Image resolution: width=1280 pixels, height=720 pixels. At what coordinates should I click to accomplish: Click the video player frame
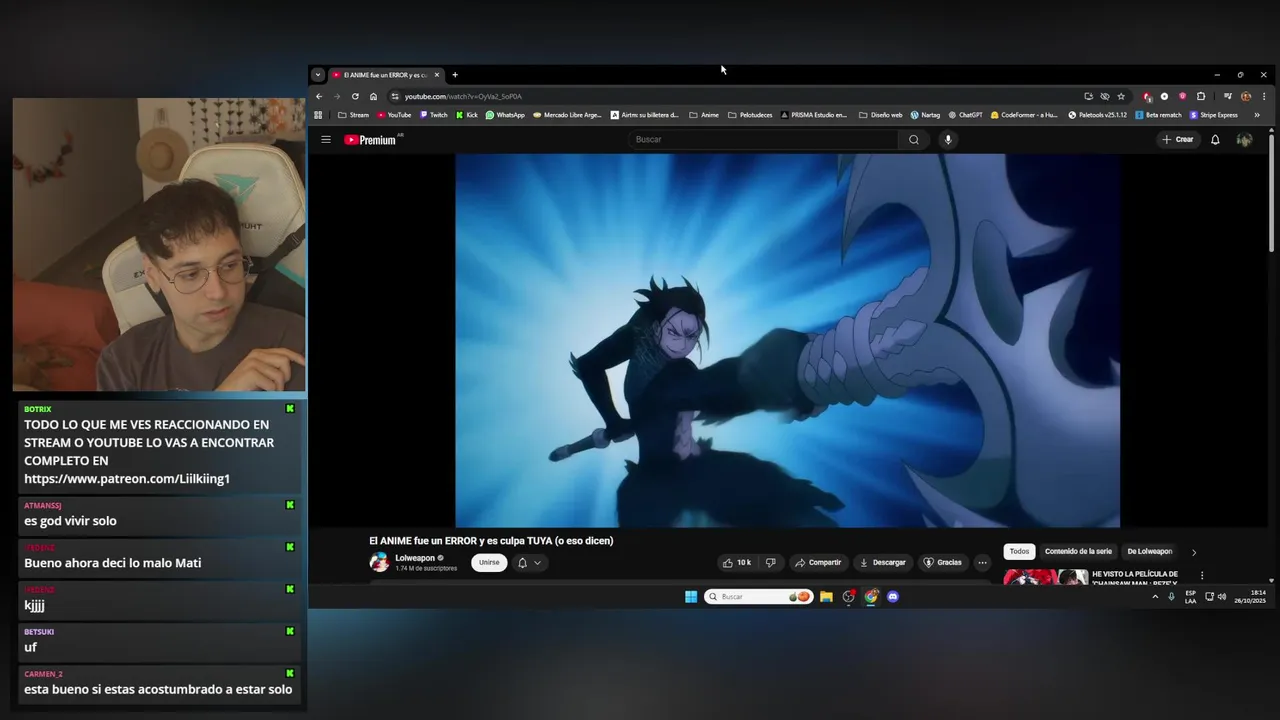pyautogui.click(x=787, y=340)
